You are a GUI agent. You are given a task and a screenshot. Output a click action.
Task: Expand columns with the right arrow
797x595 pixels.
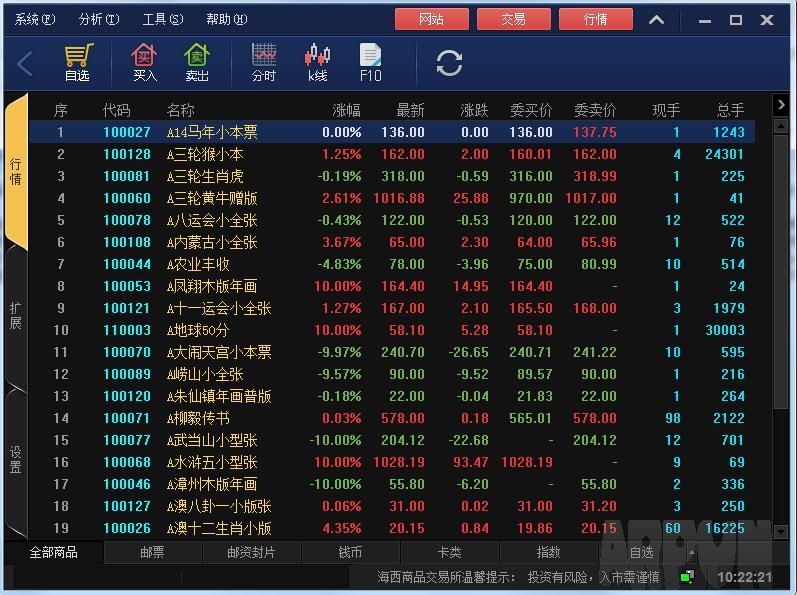click(x=781, y=105)
